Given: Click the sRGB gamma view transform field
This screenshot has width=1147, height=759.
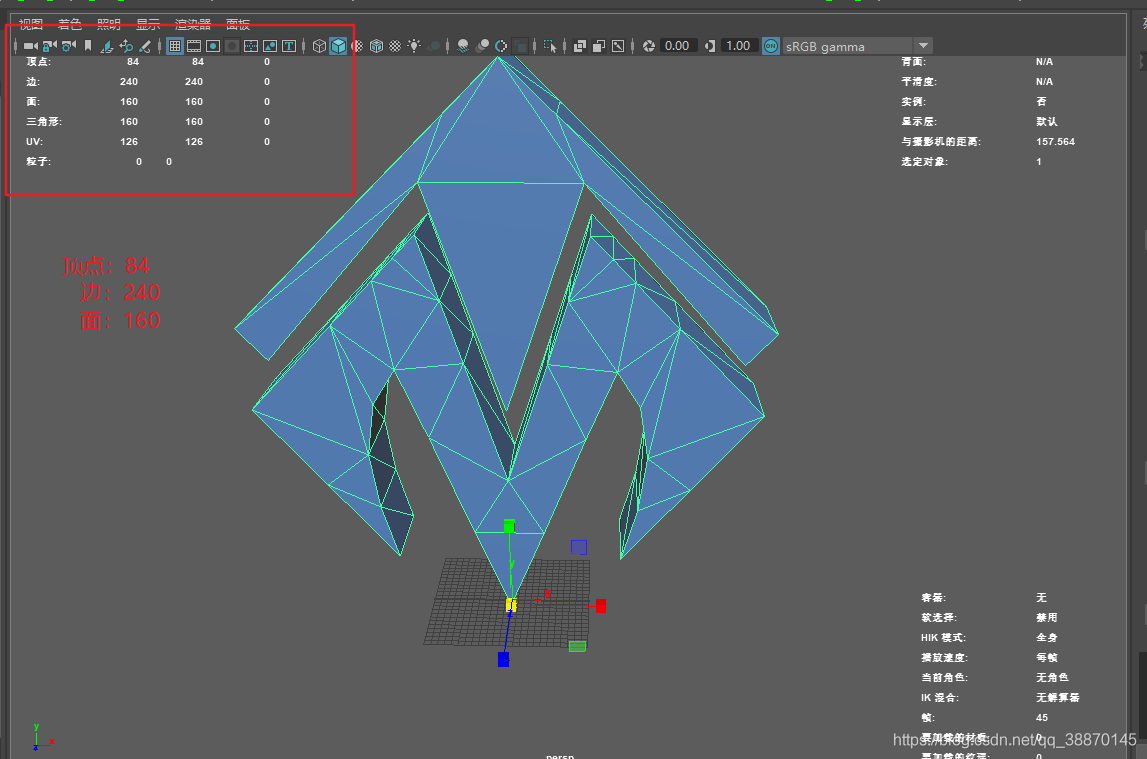Looking at the screenshot, I should [x=847, y=46].
